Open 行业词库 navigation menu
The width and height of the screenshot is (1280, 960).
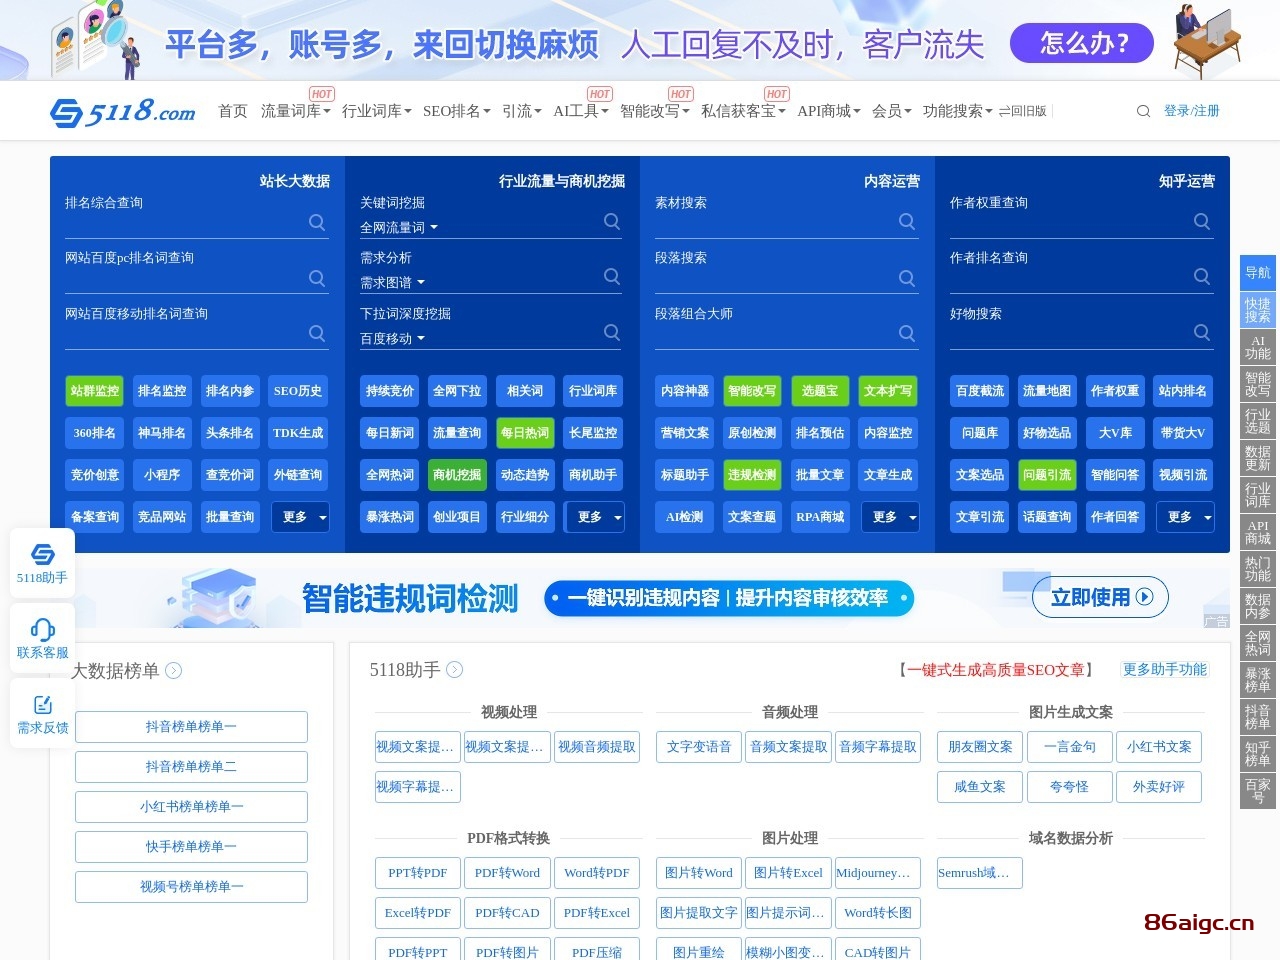(376, 111)
